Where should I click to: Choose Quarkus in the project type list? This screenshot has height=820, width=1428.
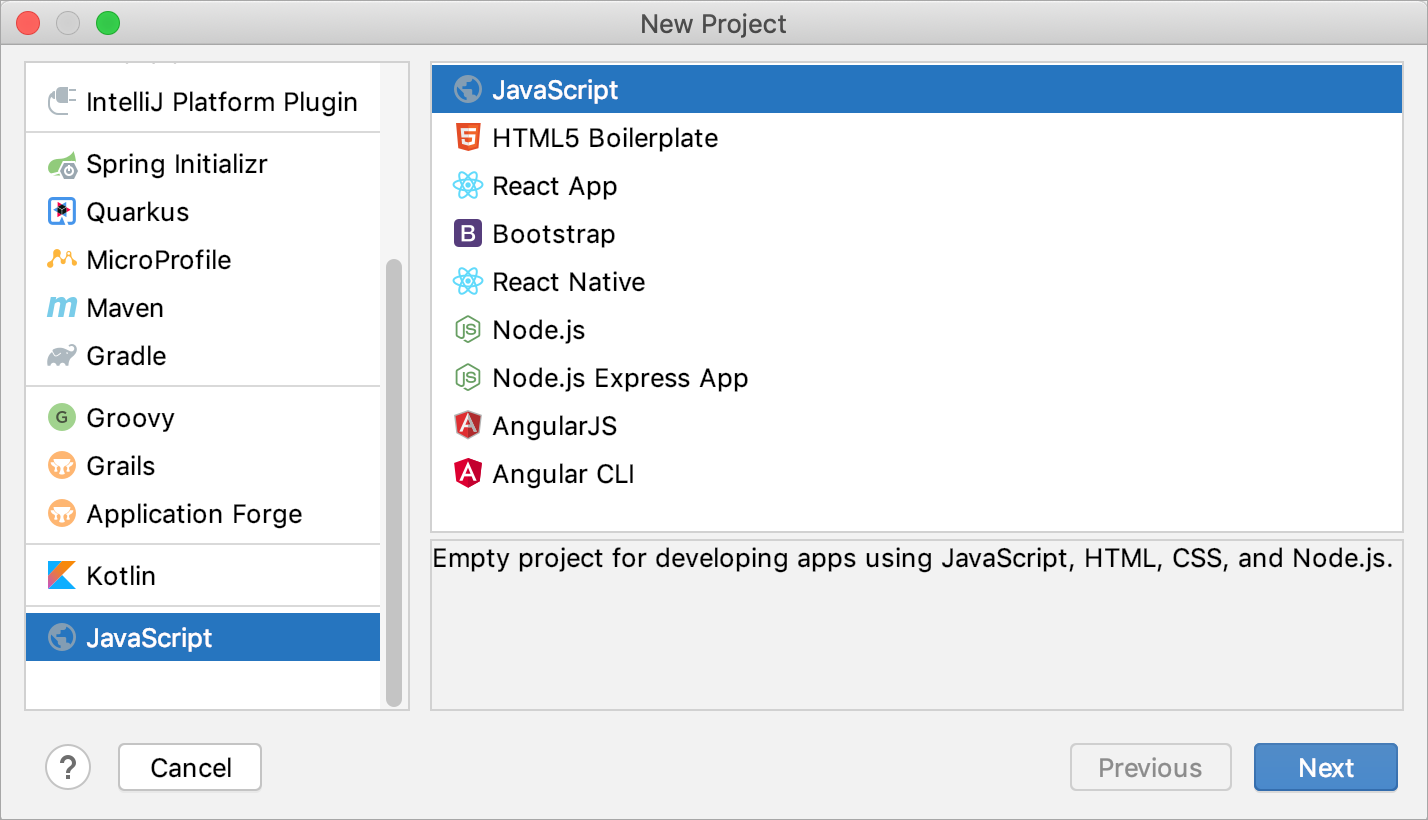point(203,212)
